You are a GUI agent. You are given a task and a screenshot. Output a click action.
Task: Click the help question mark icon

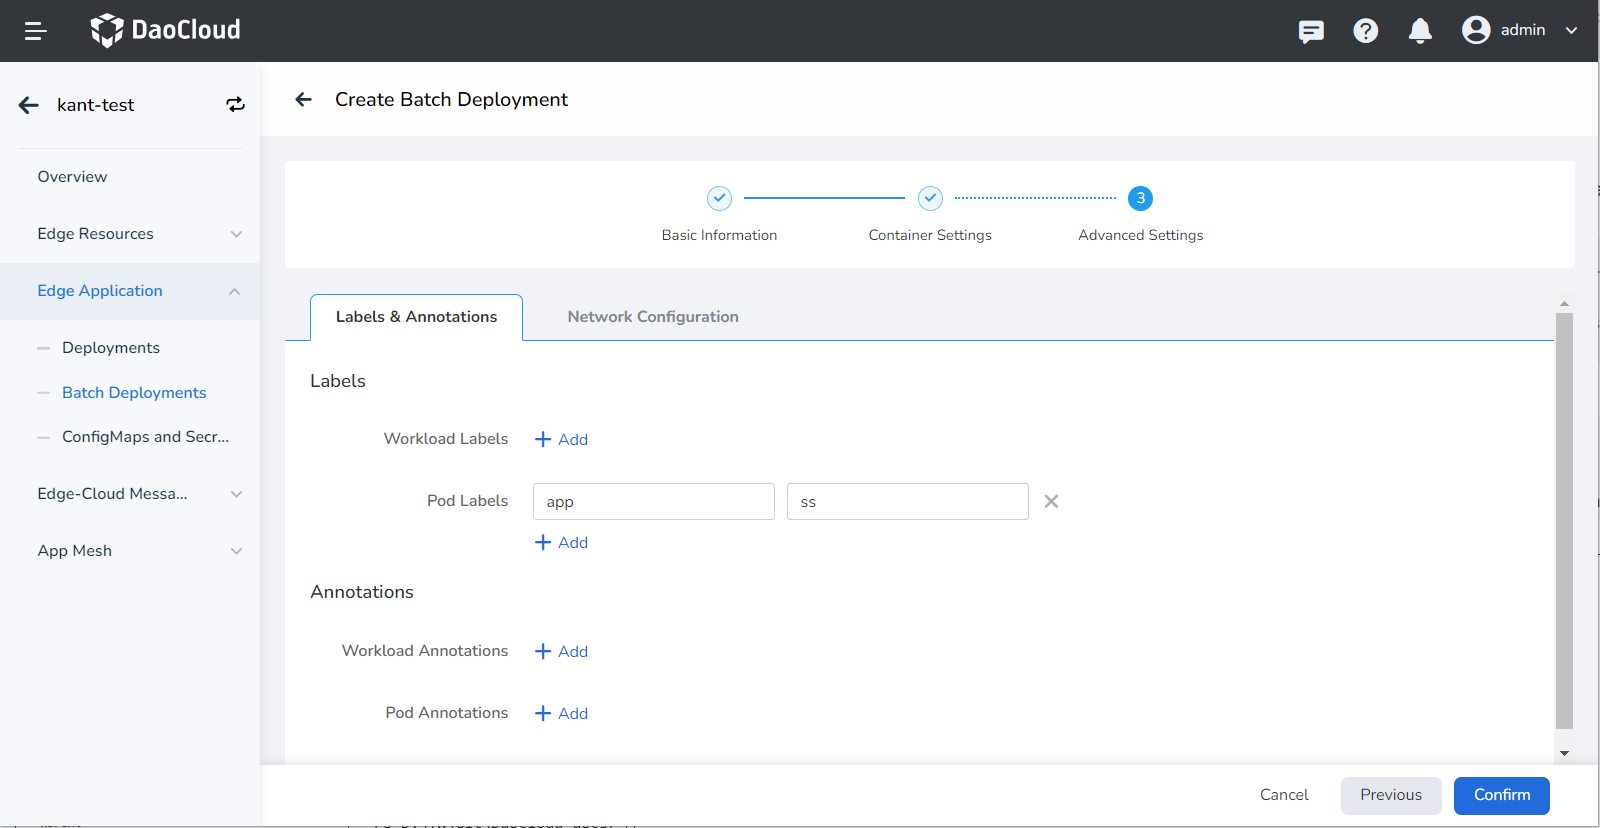(1365, 31)
